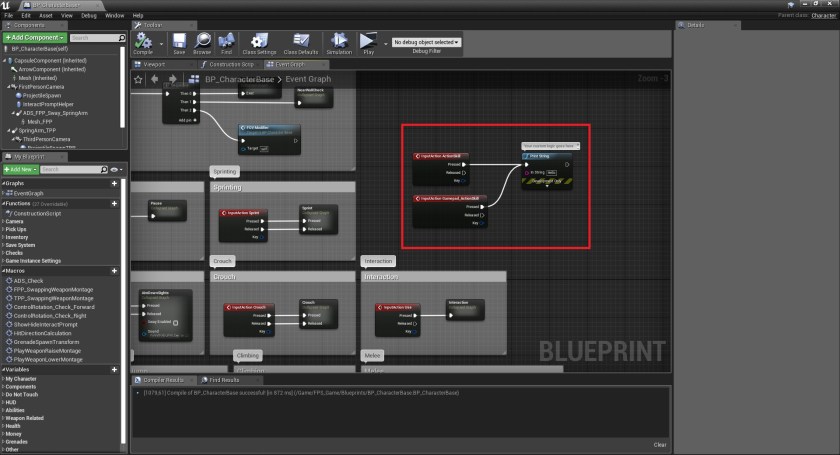
Task: Collapse the FirstPersonCamera component tree
Action: pyautogui.click(x=9, y=87)
